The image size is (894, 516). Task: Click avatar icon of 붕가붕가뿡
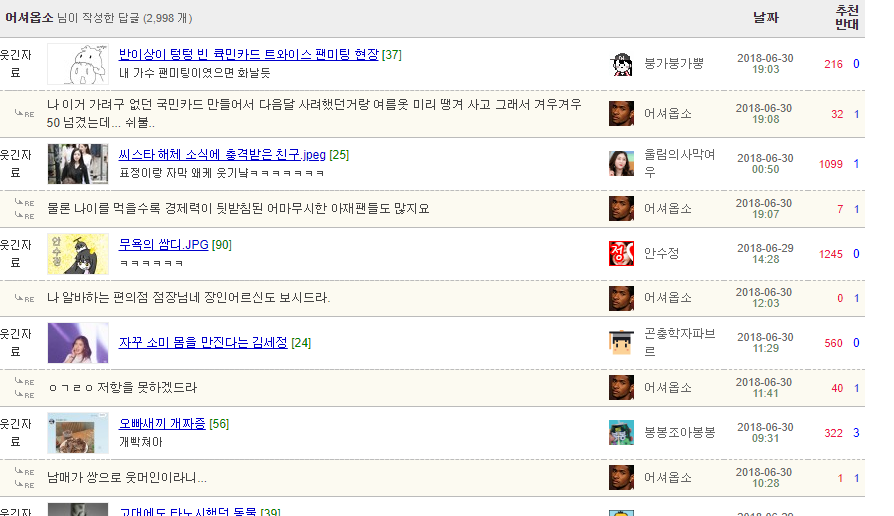pyautogui.click(x=621, y=64)
